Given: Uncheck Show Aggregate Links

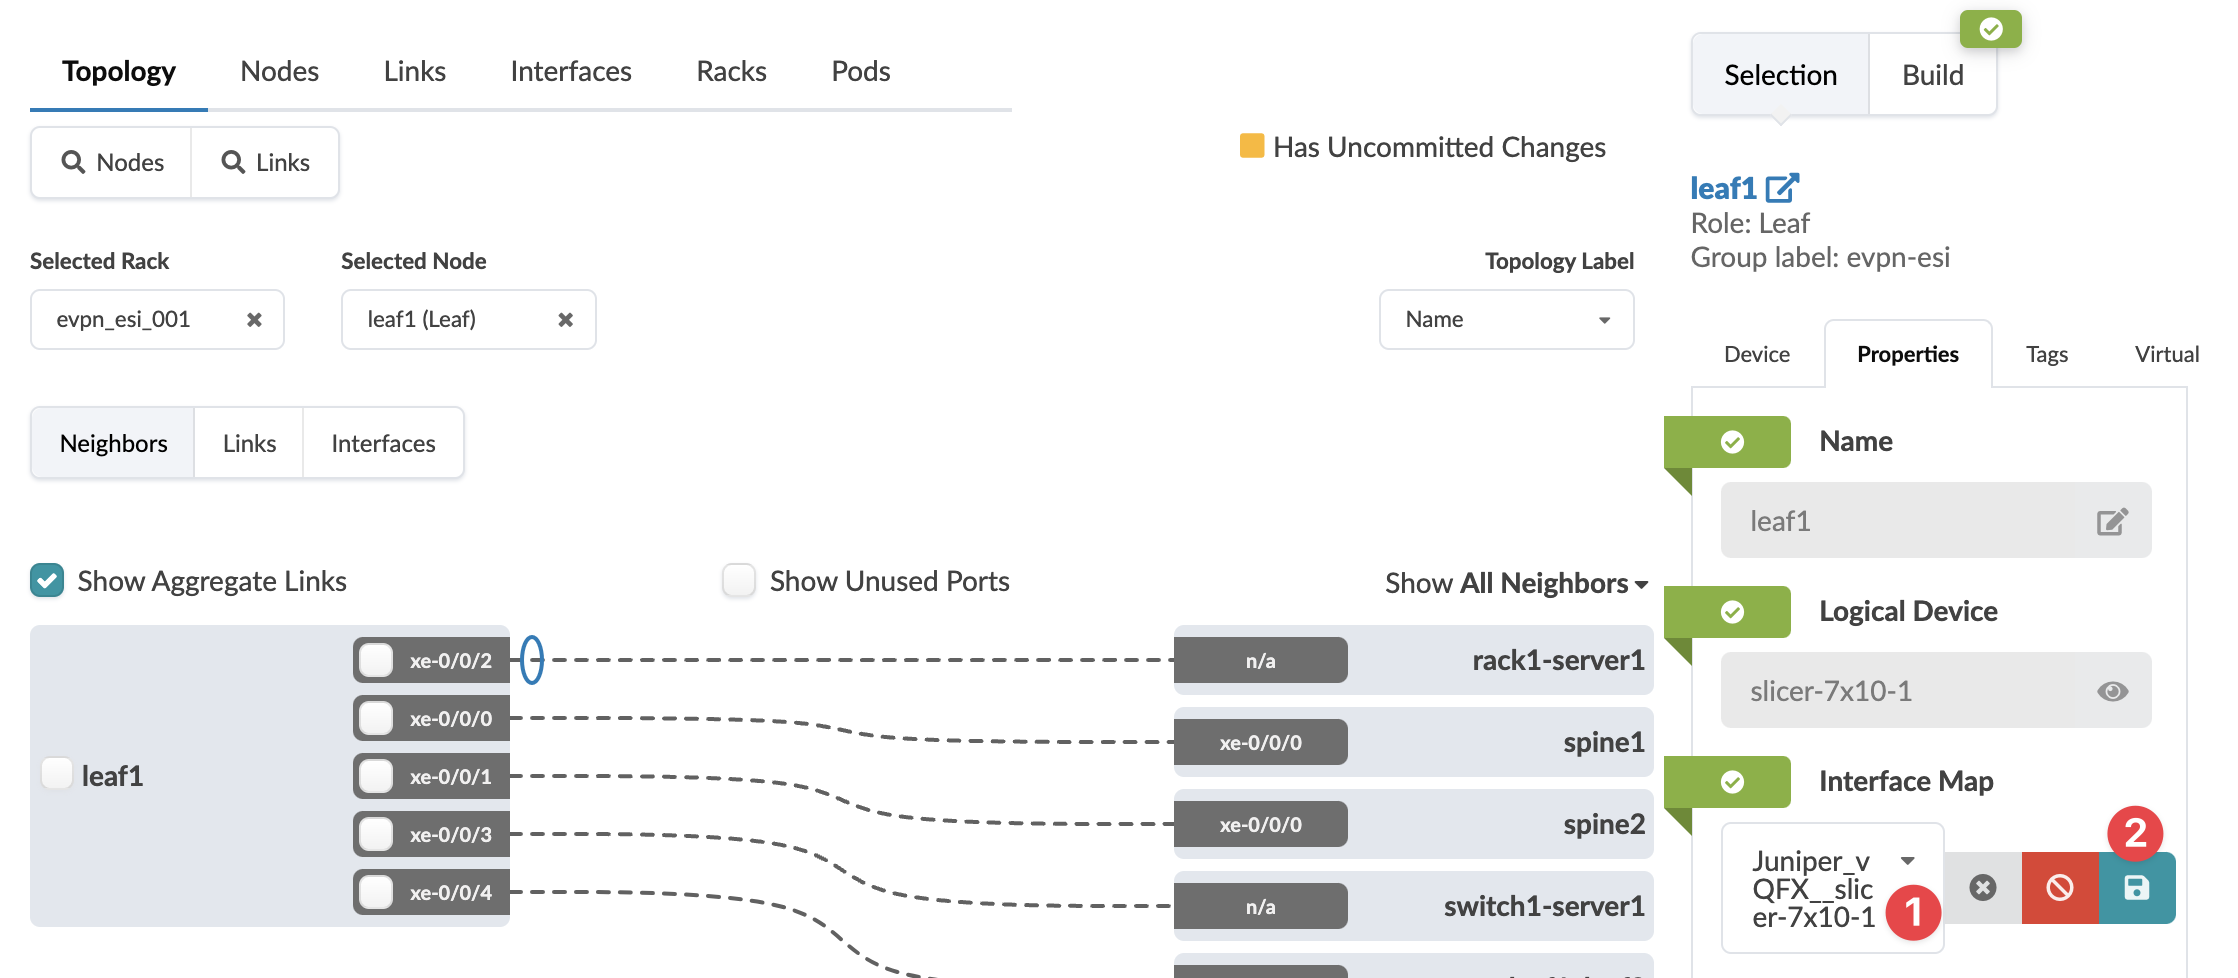Looking at the screenshot, I should coord(47,581).
